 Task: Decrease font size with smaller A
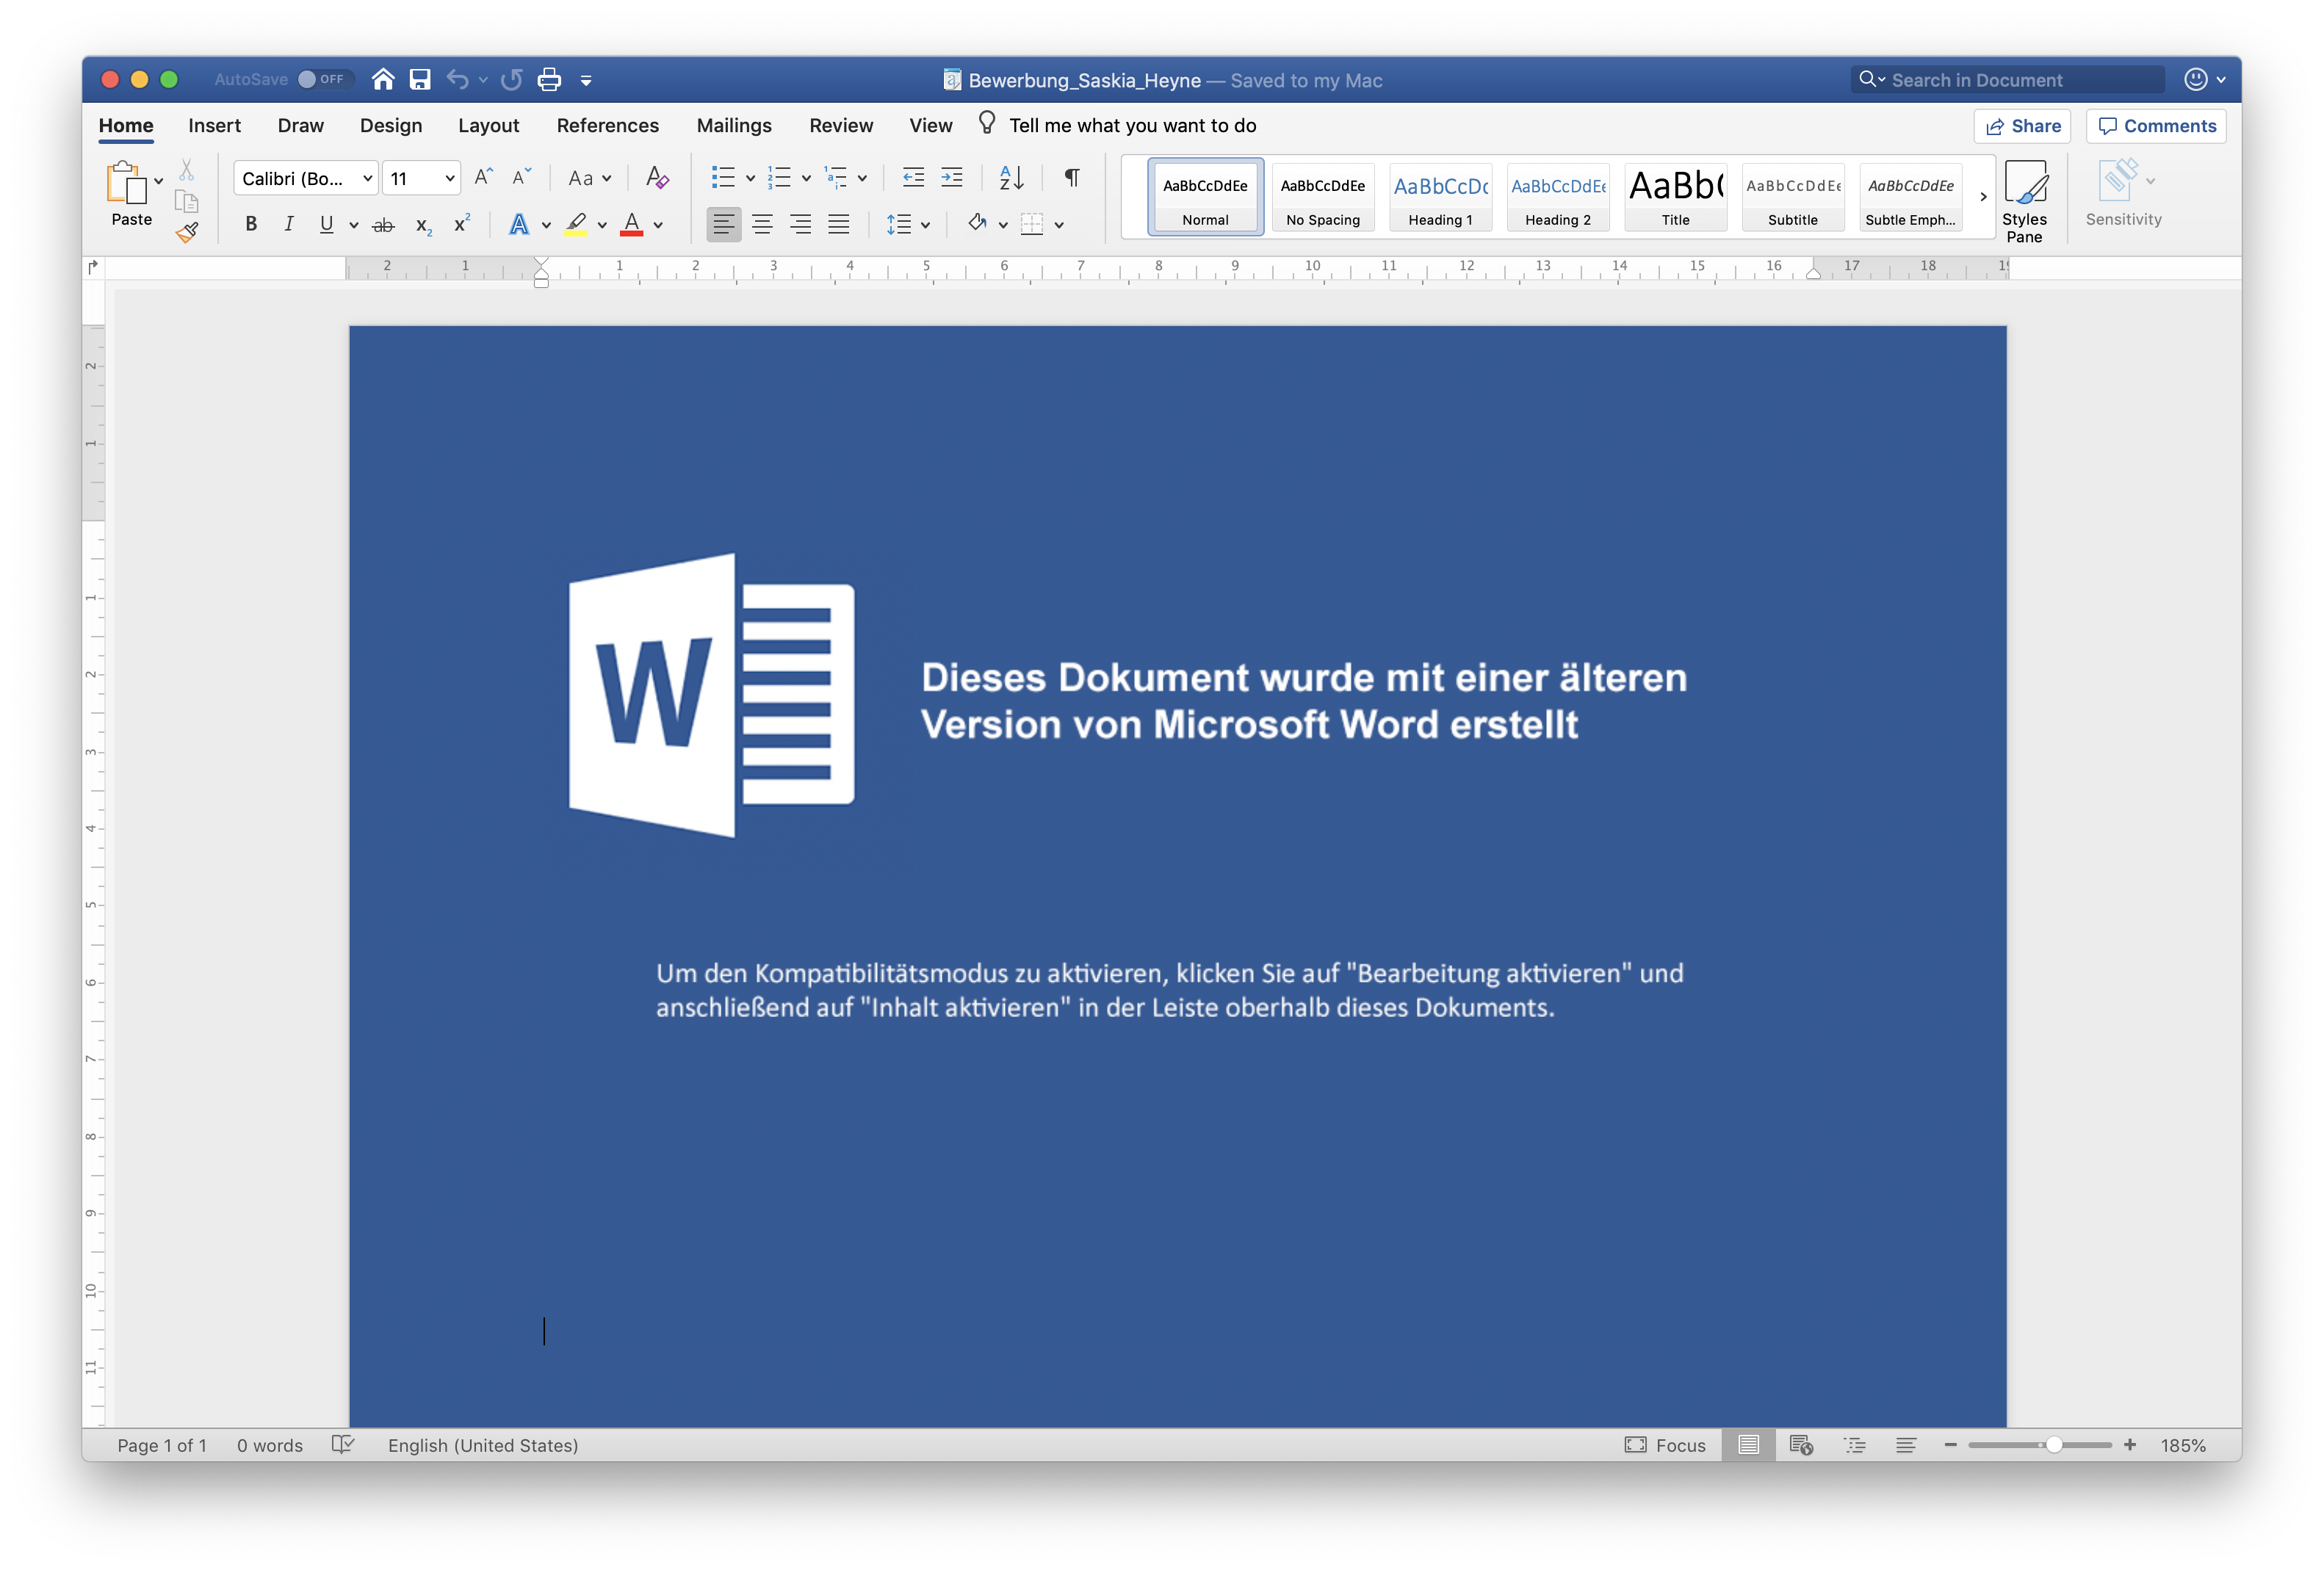point(521,177)
